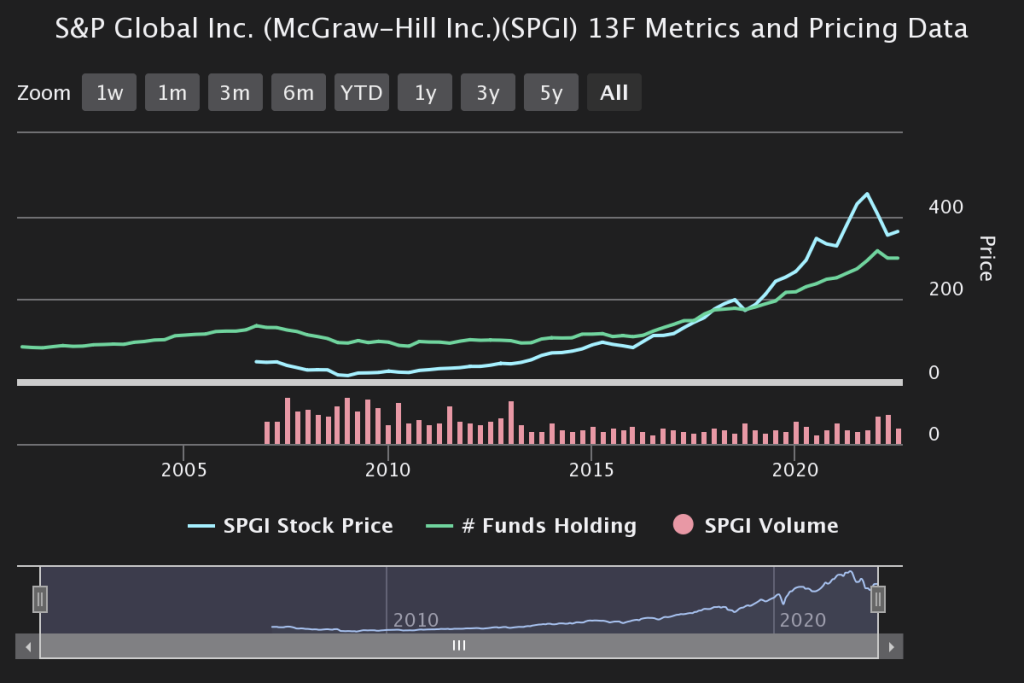Set zoom range to 1w
This screenshot has height=683, width=1024.
point(109,93)
